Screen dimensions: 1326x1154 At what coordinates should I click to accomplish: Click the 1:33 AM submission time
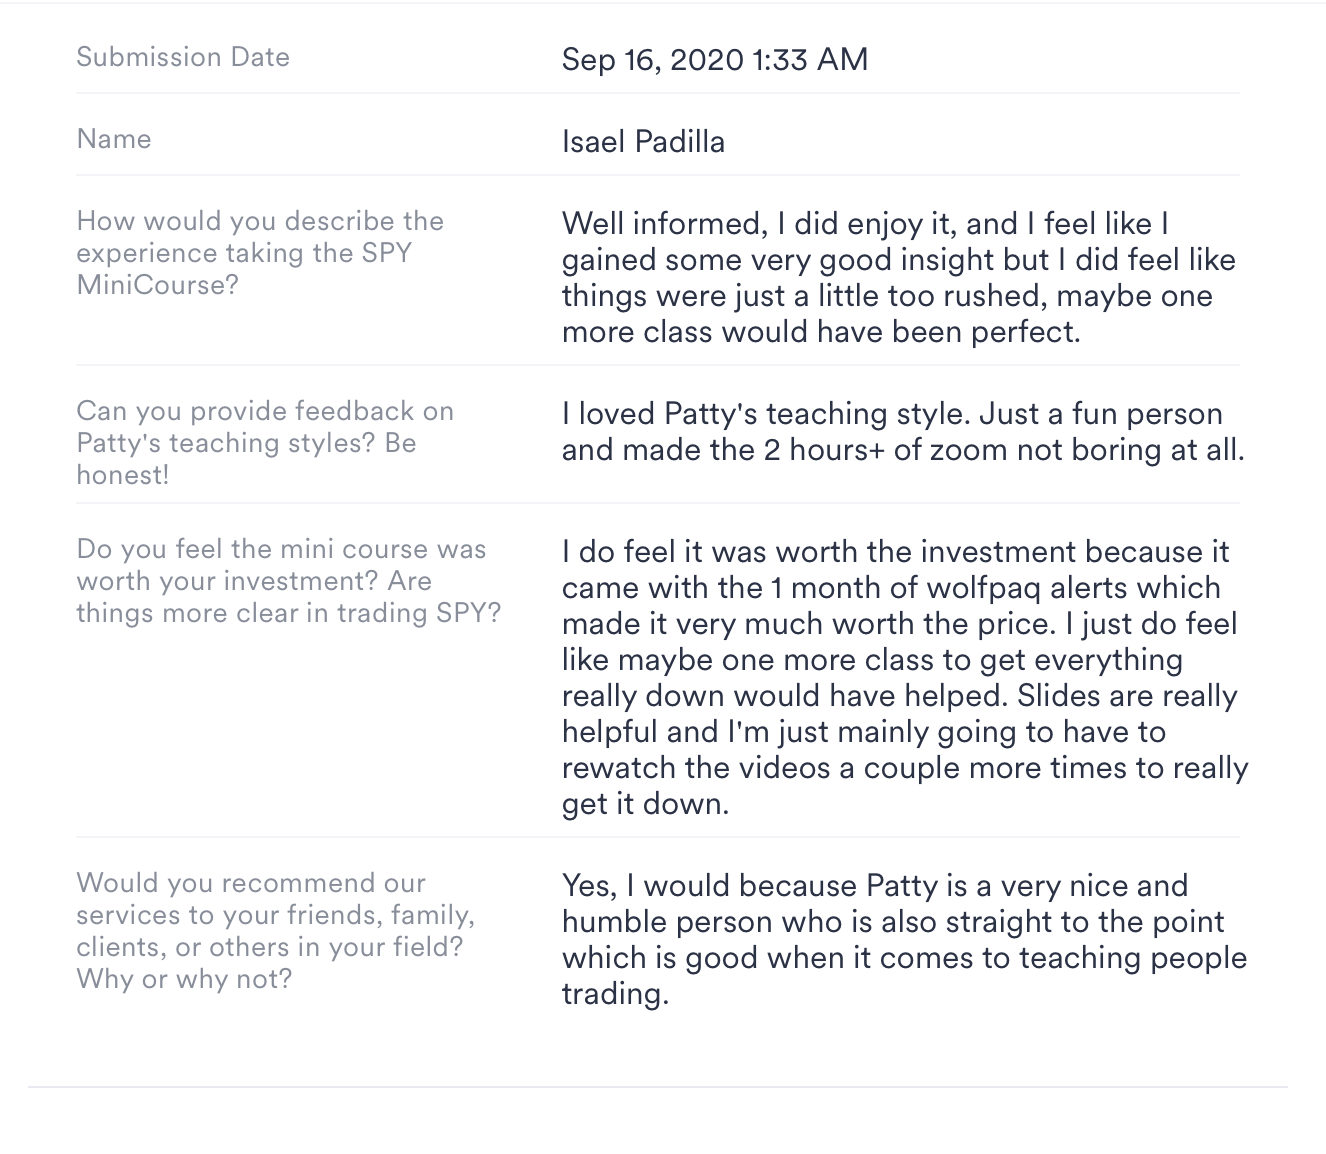click(810, 60)
